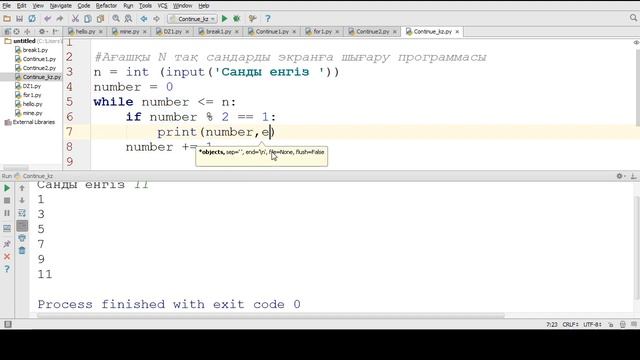The height and width of the screenshot is (360, 640).
Task: Open the Refactor menu
Action: click(106, 6)
